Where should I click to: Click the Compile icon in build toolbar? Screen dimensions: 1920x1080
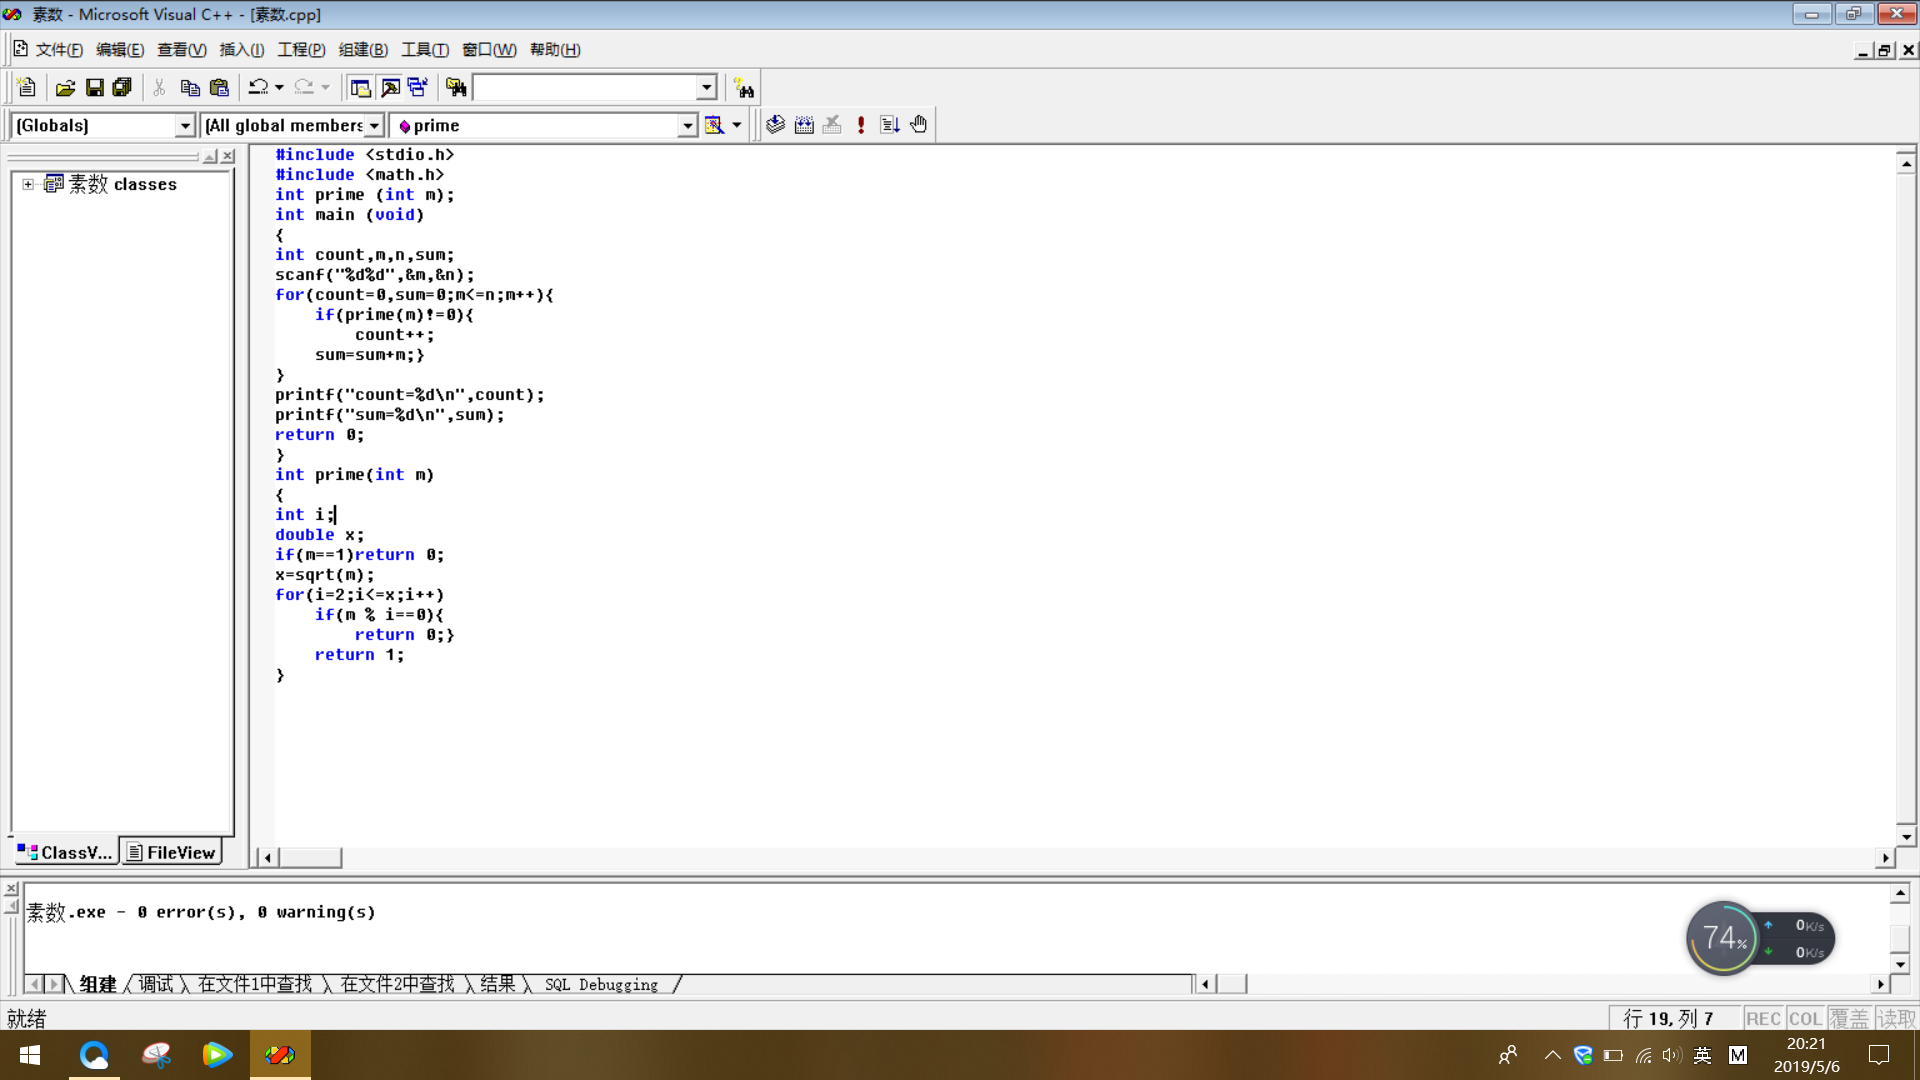pos(775,125)
